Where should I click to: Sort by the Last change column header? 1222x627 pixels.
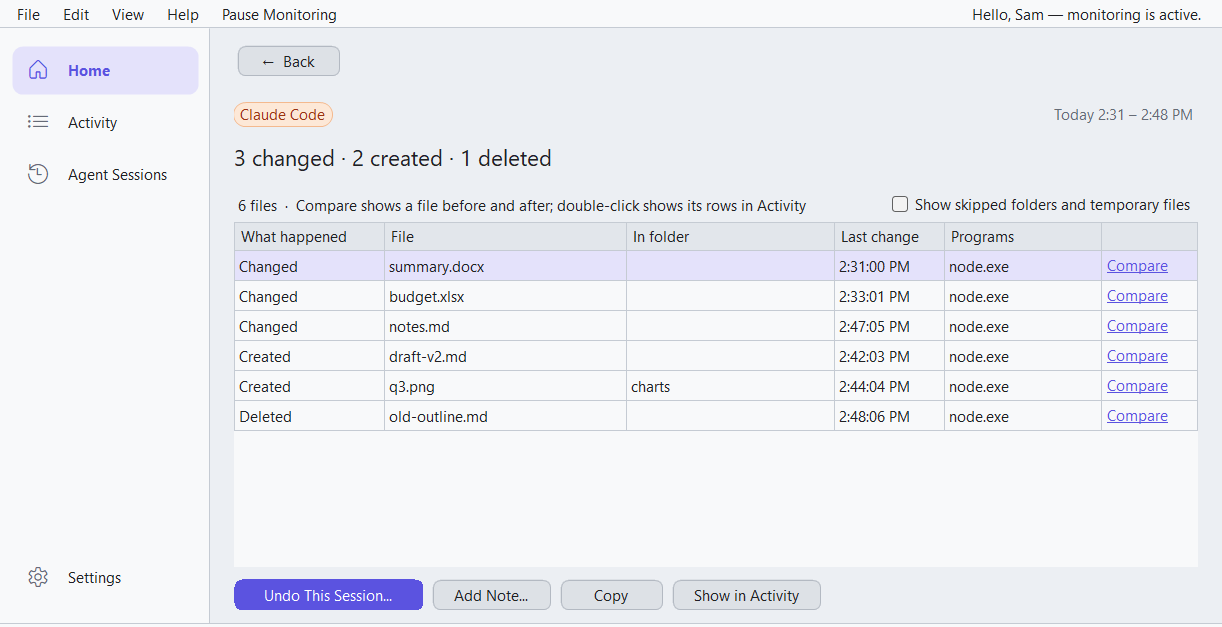click(x=889, y=237)
